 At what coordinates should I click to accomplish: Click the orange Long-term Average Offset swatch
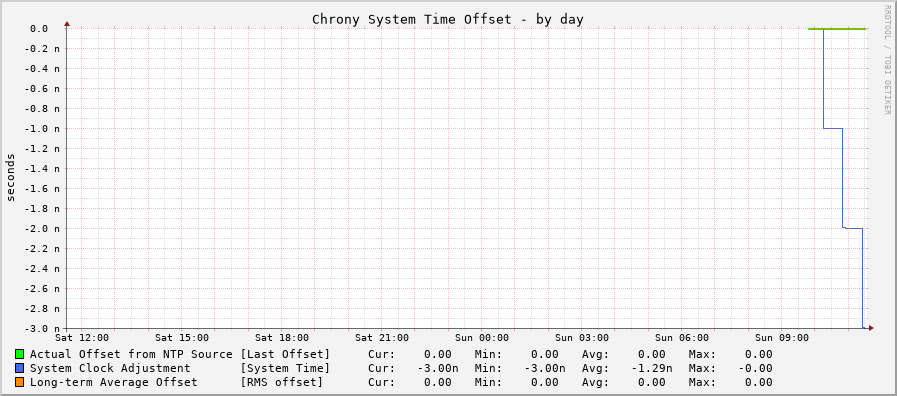tap(19, 382)
